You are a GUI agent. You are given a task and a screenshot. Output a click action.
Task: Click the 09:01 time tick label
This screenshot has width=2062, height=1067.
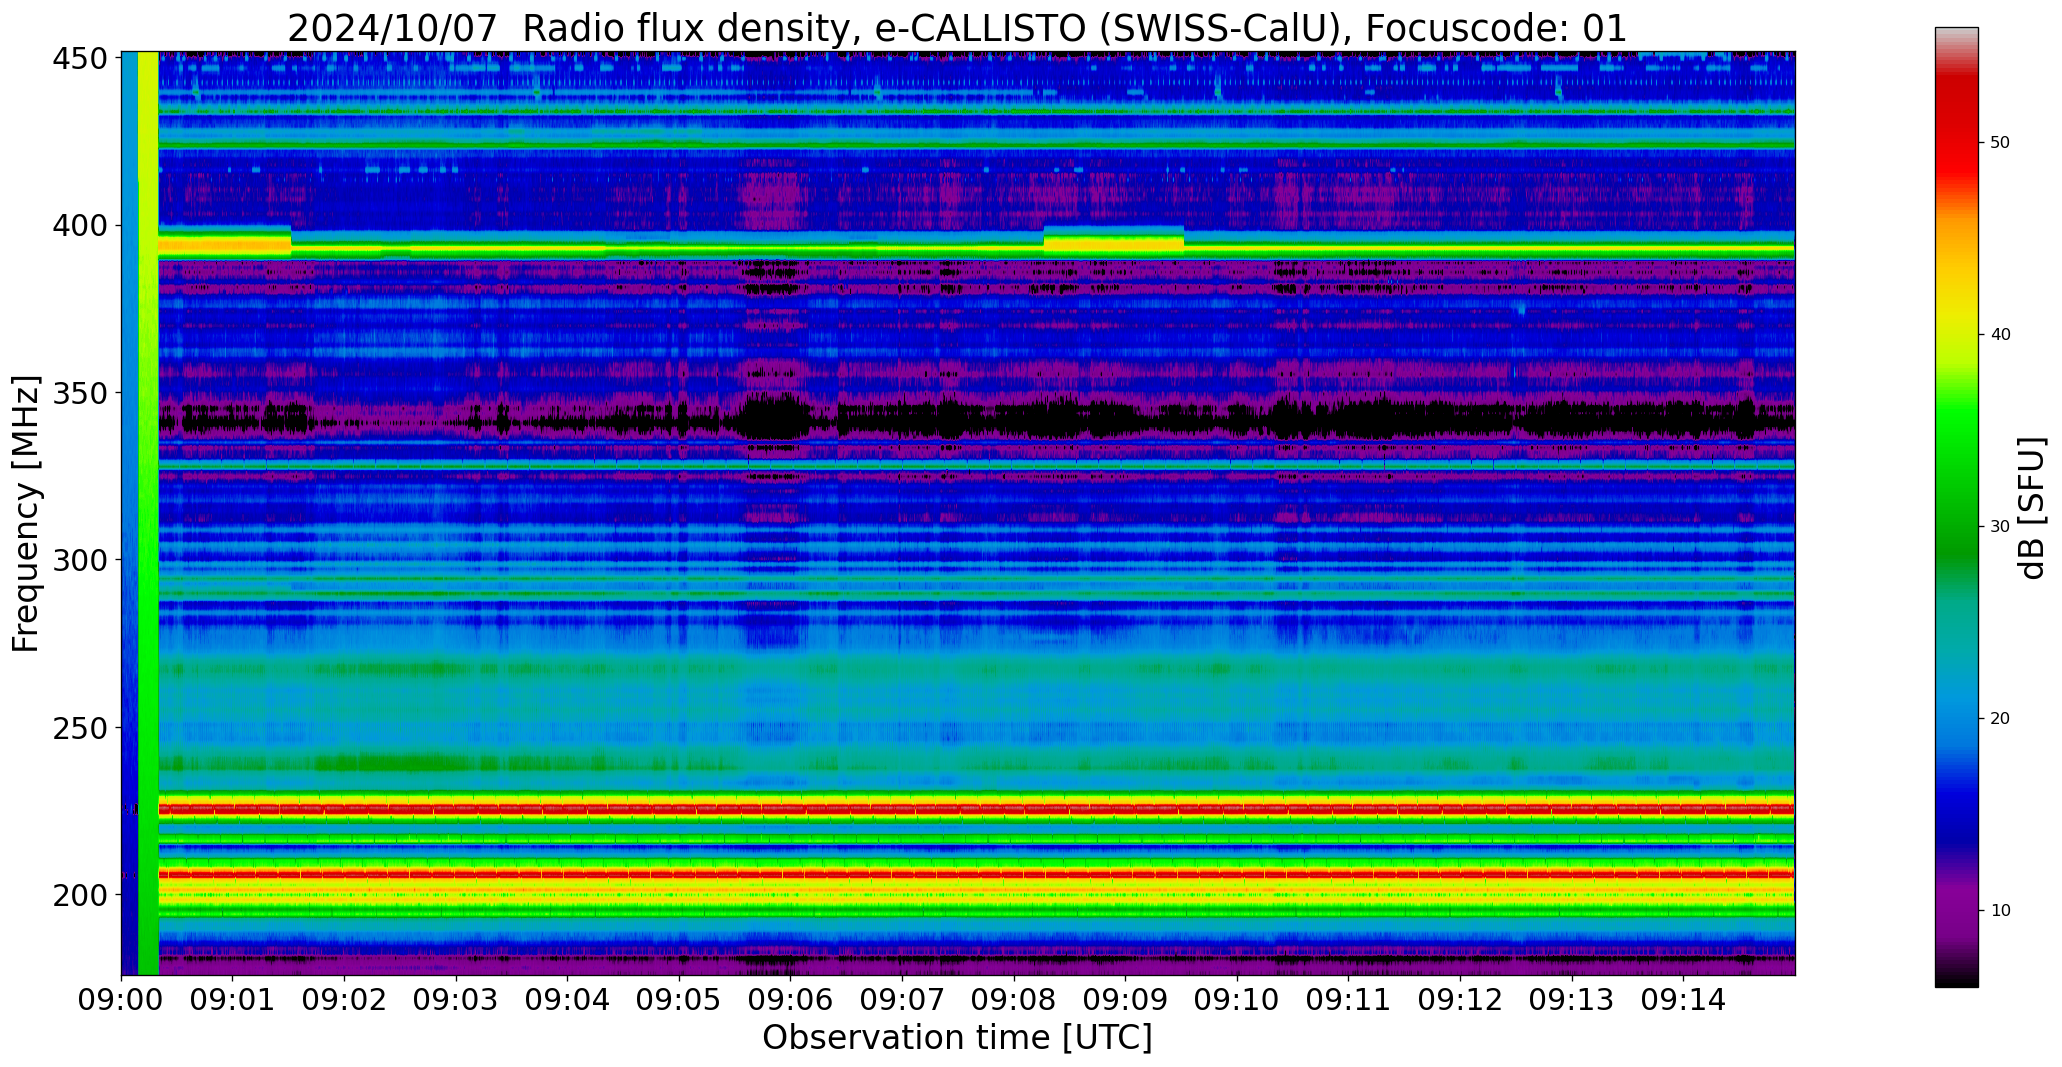point(233,1000)
